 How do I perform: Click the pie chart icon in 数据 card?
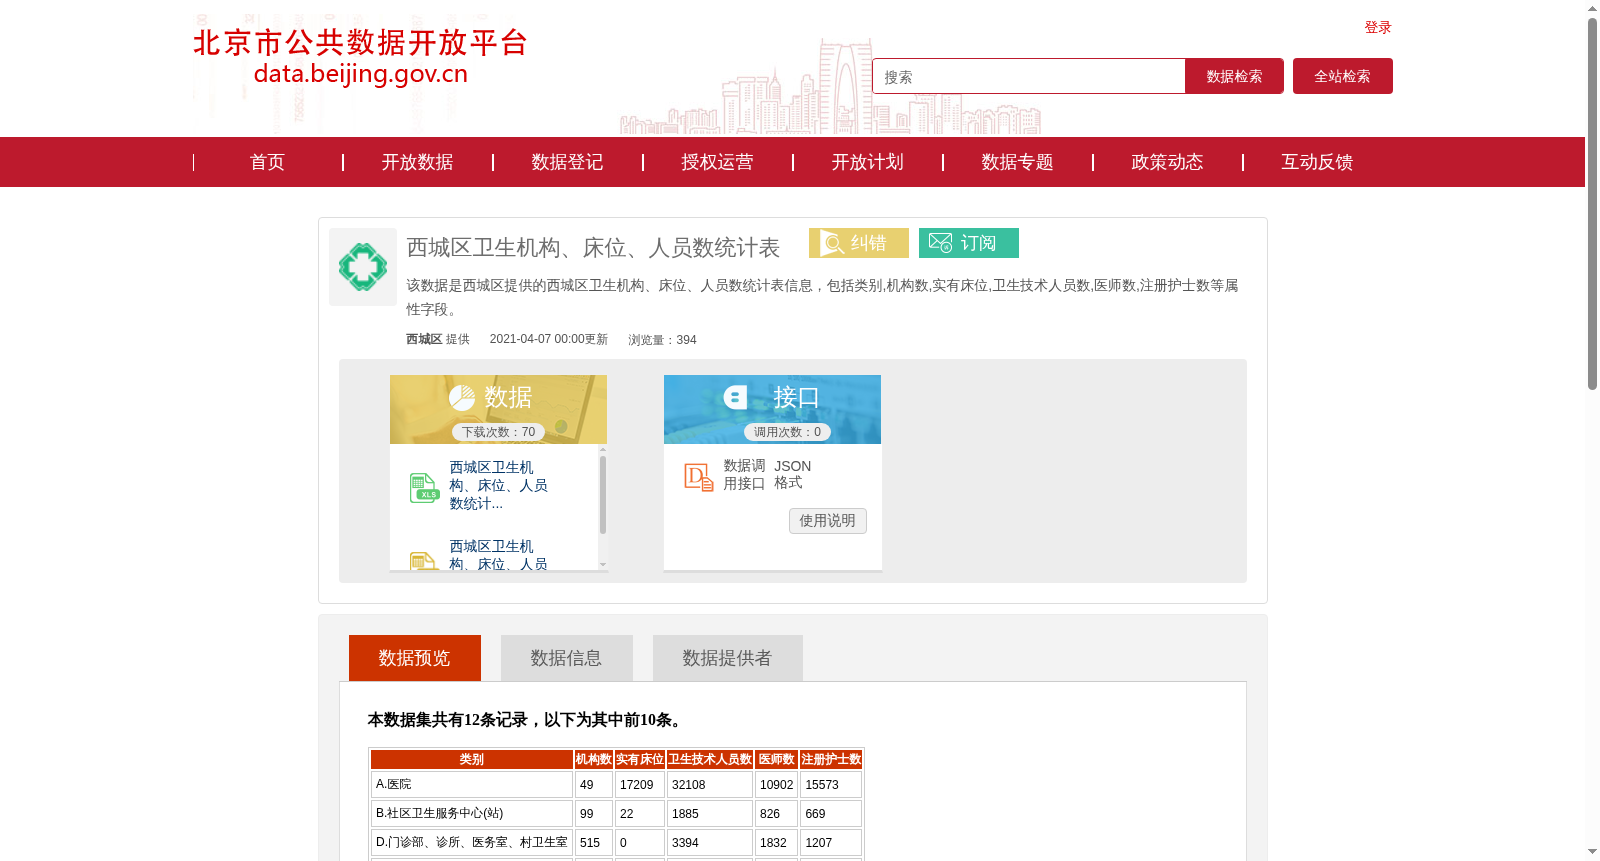[x=462, y=398]
